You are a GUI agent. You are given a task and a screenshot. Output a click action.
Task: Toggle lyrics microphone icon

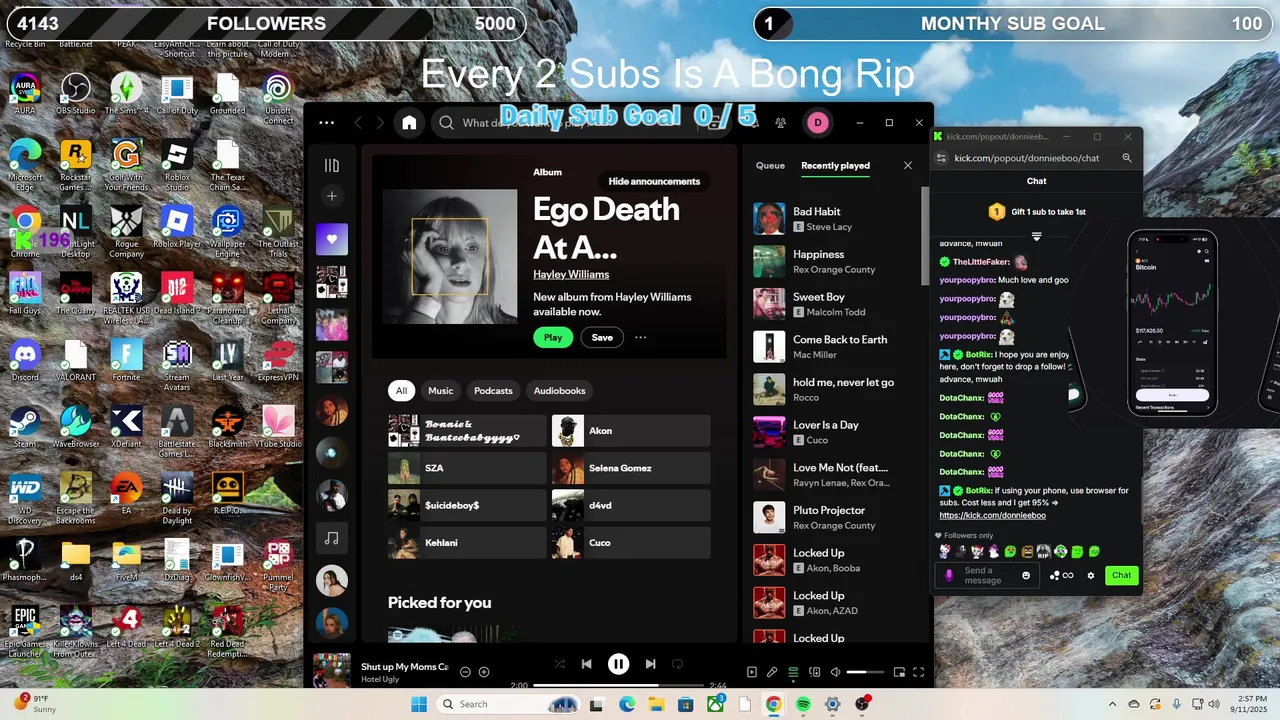click(x=772, y=672)
